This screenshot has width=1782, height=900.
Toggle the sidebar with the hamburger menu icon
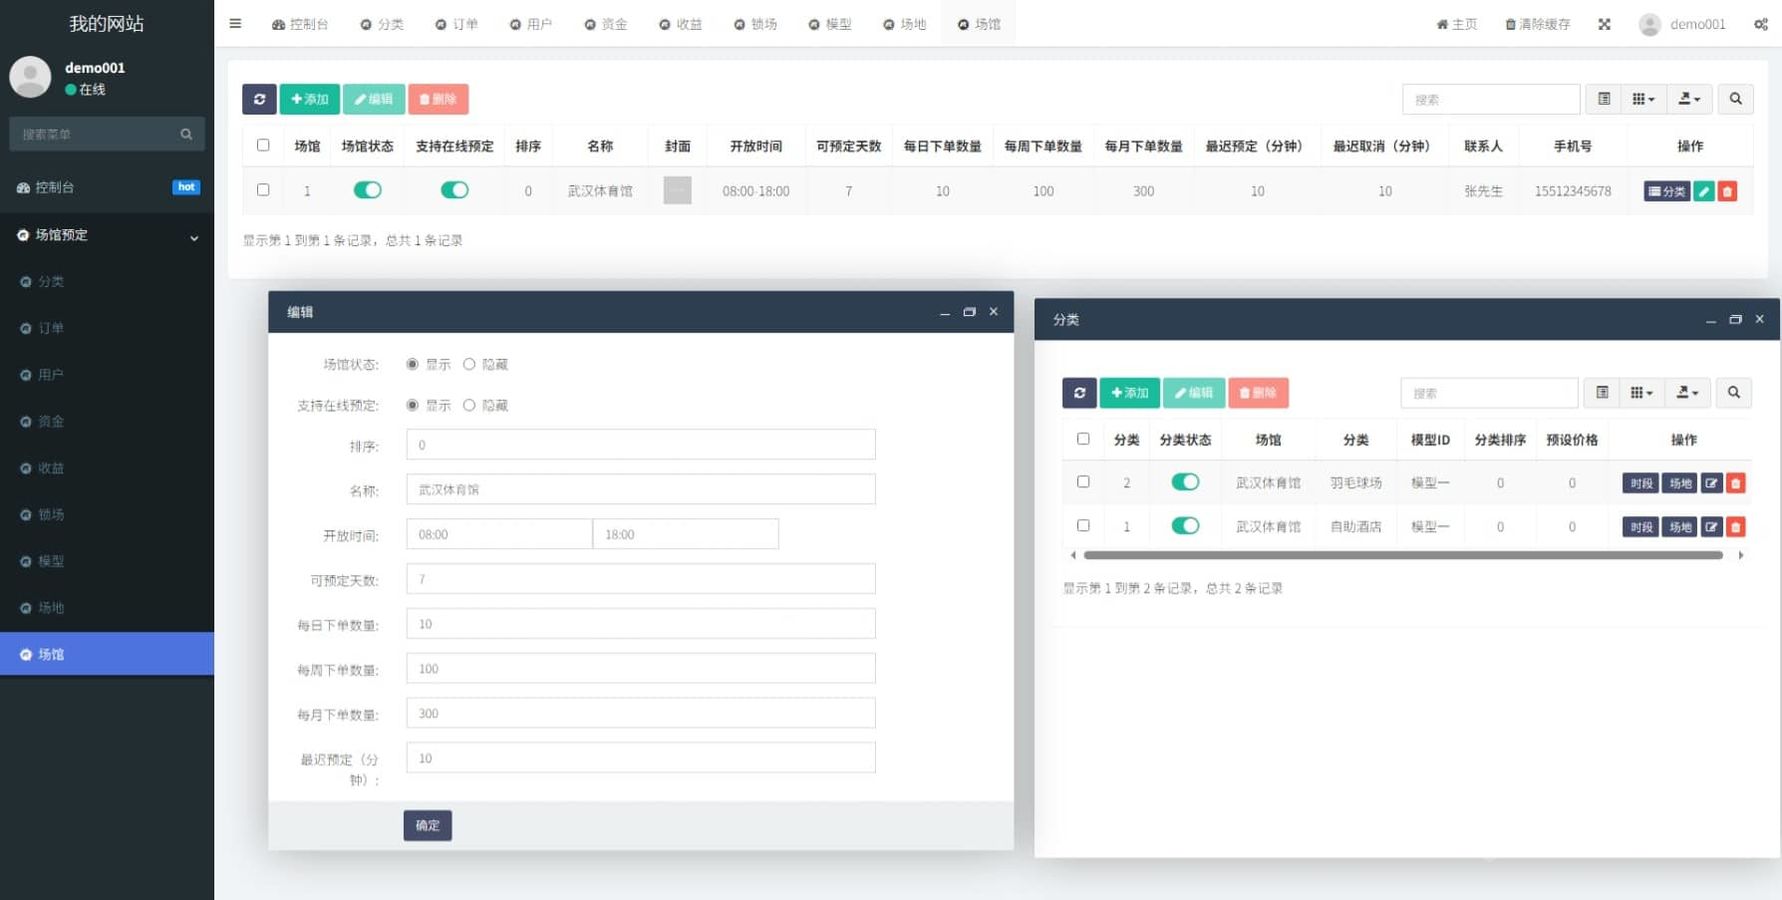coord(235,24)
